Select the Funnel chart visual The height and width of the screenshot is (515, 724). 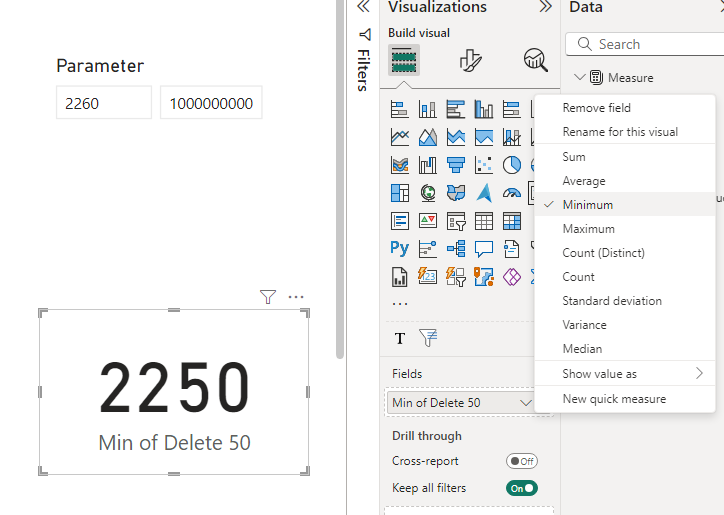click(456, 165)
